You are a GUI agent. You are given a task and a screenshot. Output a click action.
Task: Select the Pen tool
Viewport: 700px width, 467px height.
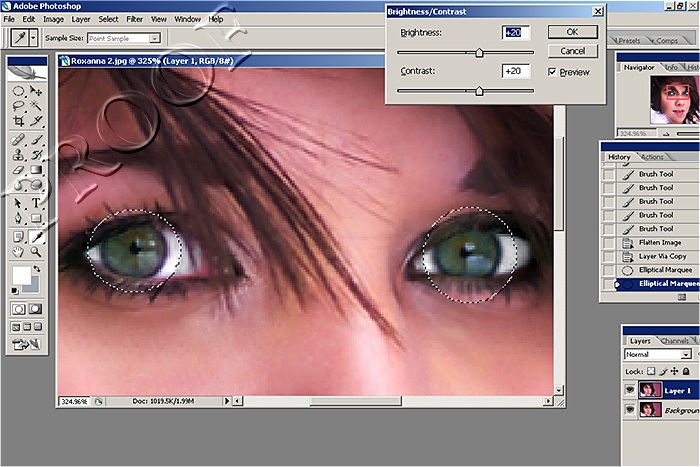pos(18,218)
